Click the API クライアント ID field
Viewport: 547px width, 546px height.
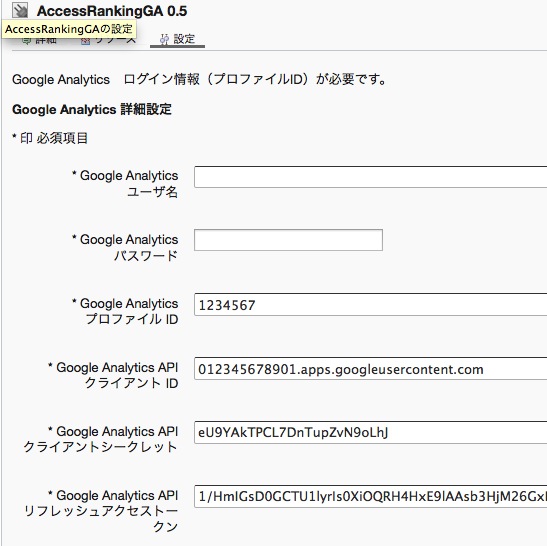pyautogui.click(x=370, y=368)
